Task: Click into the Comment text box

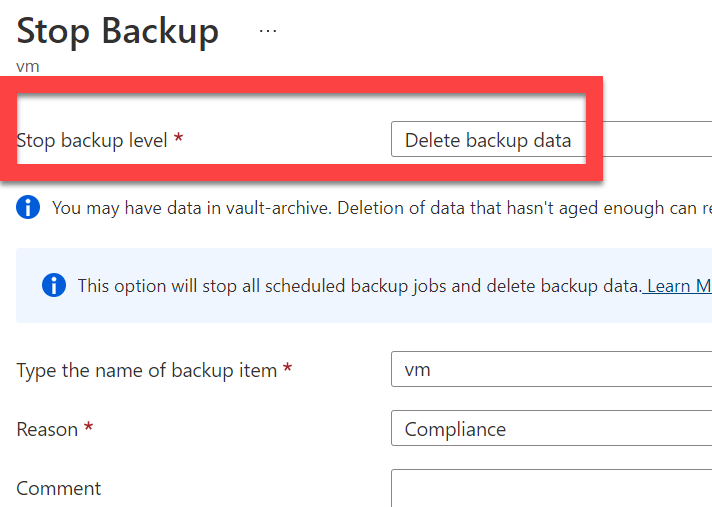Action: (x=551, y=488)
